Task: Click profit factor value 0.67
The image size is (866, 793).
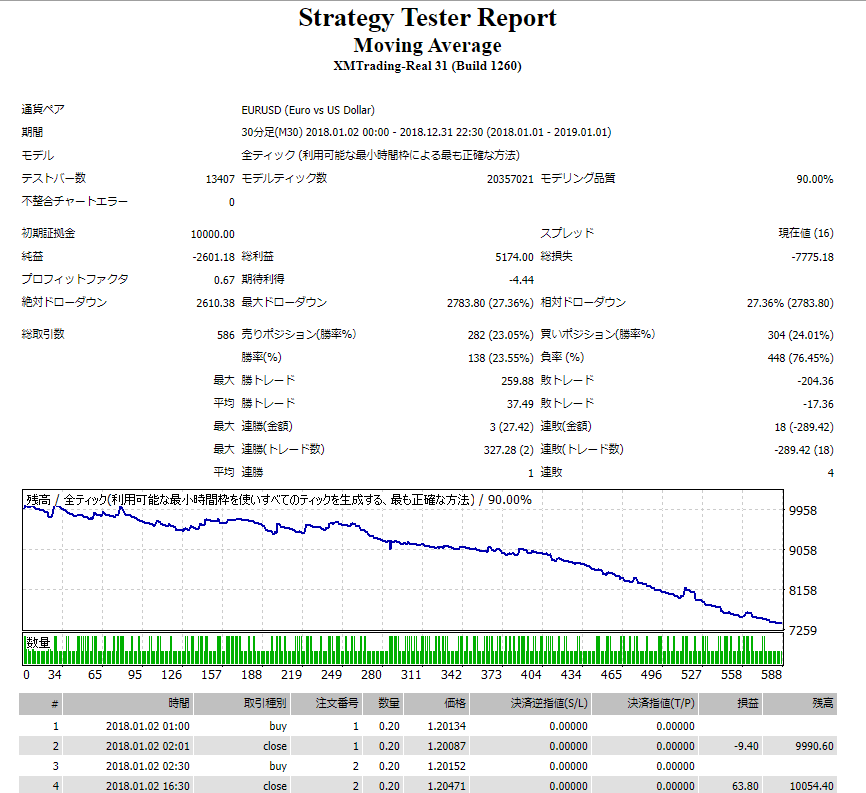Action: [x=224, y=280]
